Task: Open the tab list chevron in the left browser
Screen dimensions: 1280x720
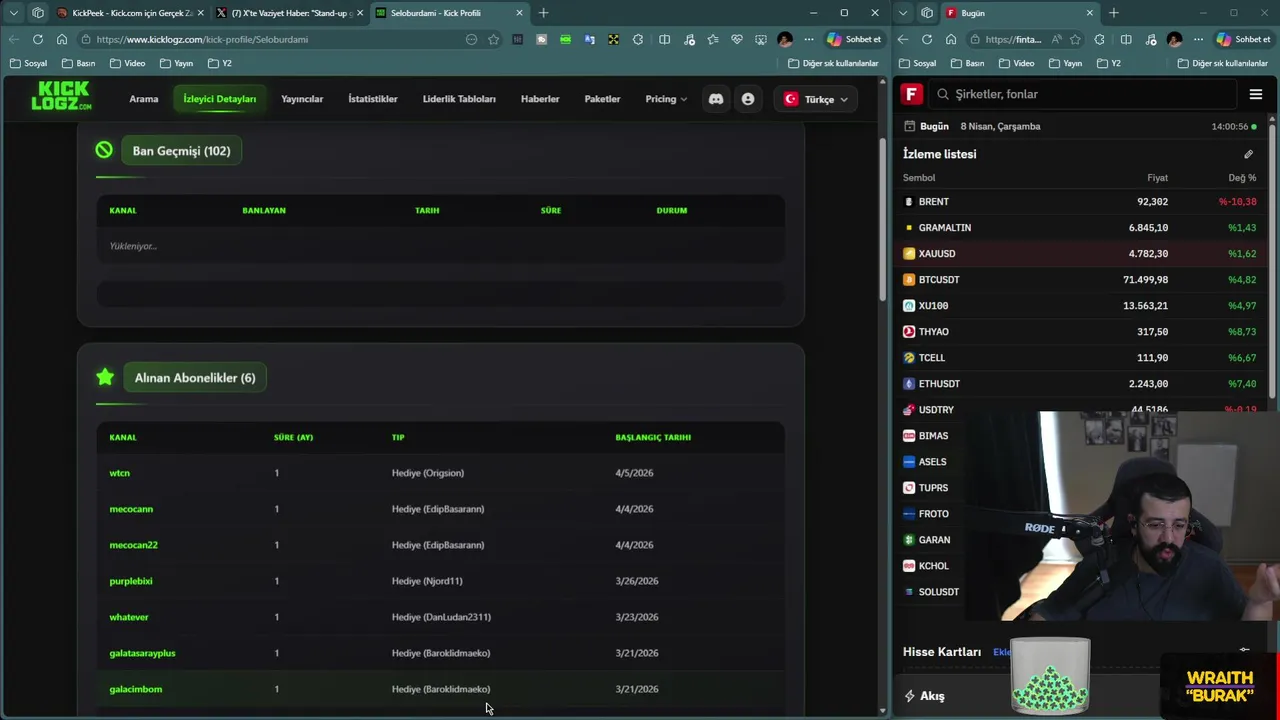Action: pos(13,13)
